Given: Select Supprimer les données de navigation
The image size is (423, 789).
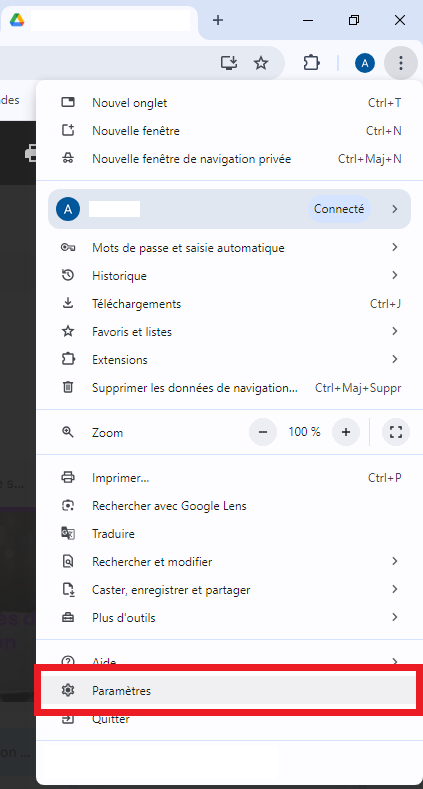Looking at the screenshot, I should [229, 388].
